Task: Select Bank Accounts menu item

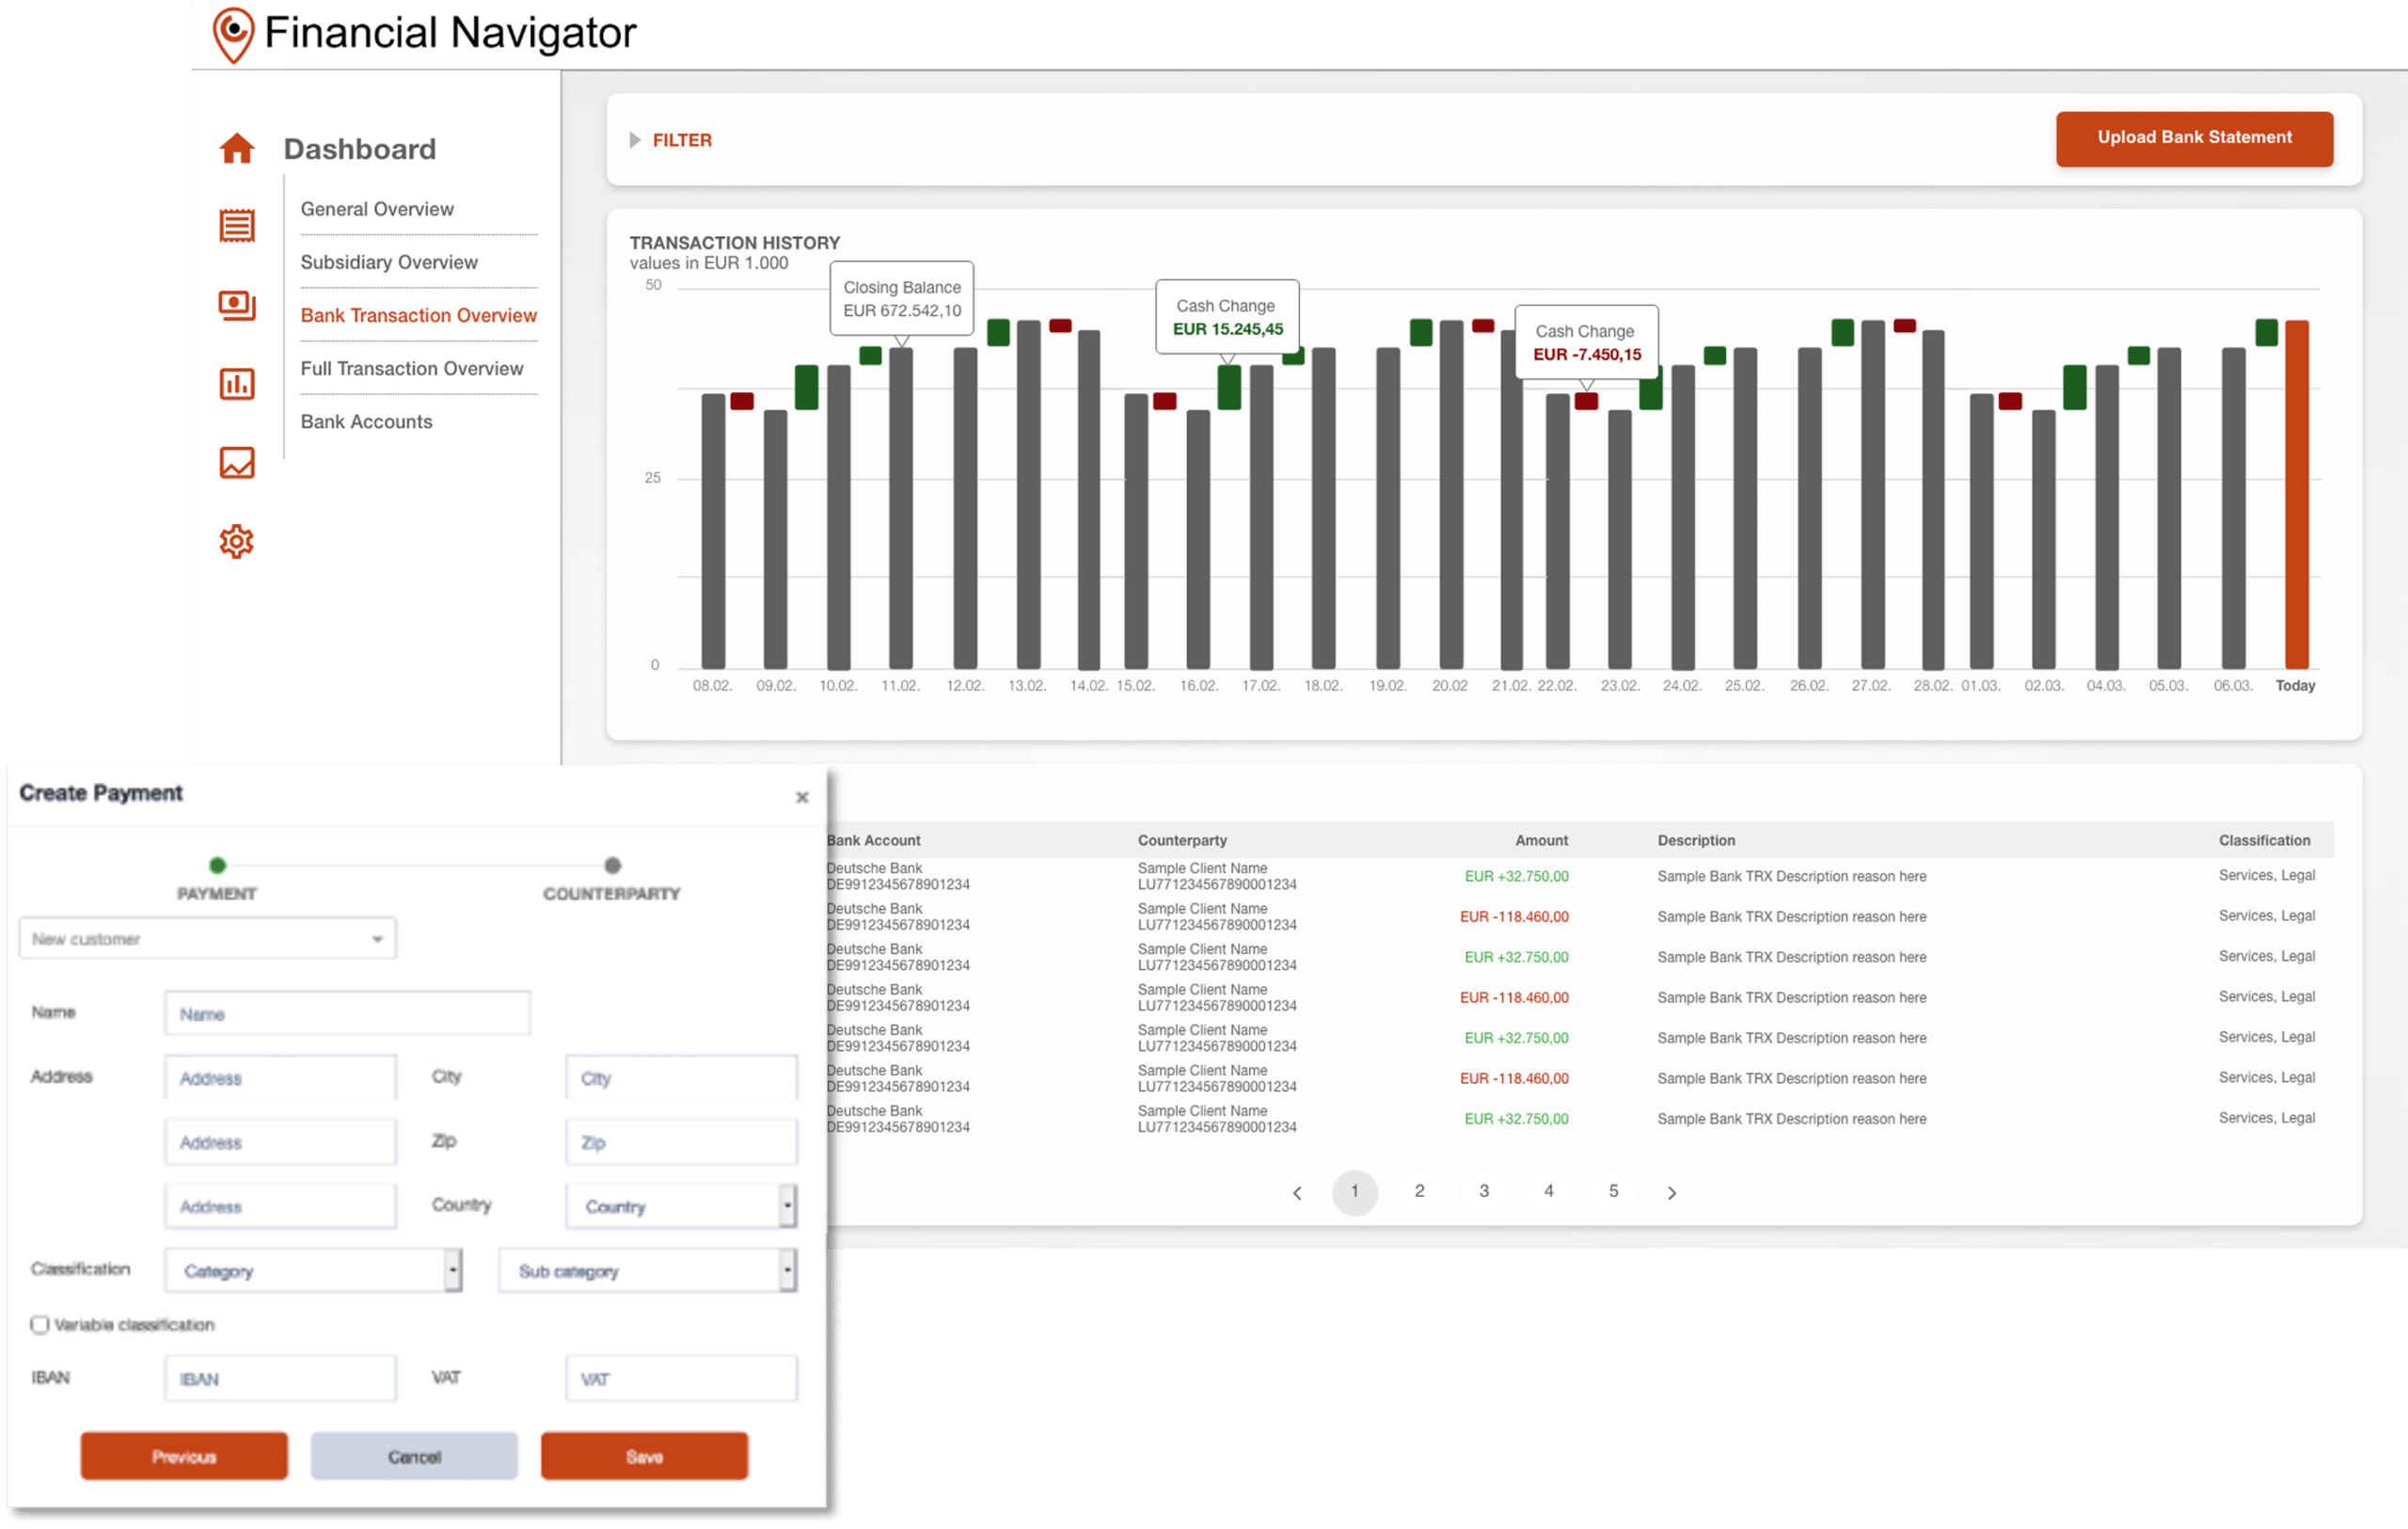Action: point(366,422)
